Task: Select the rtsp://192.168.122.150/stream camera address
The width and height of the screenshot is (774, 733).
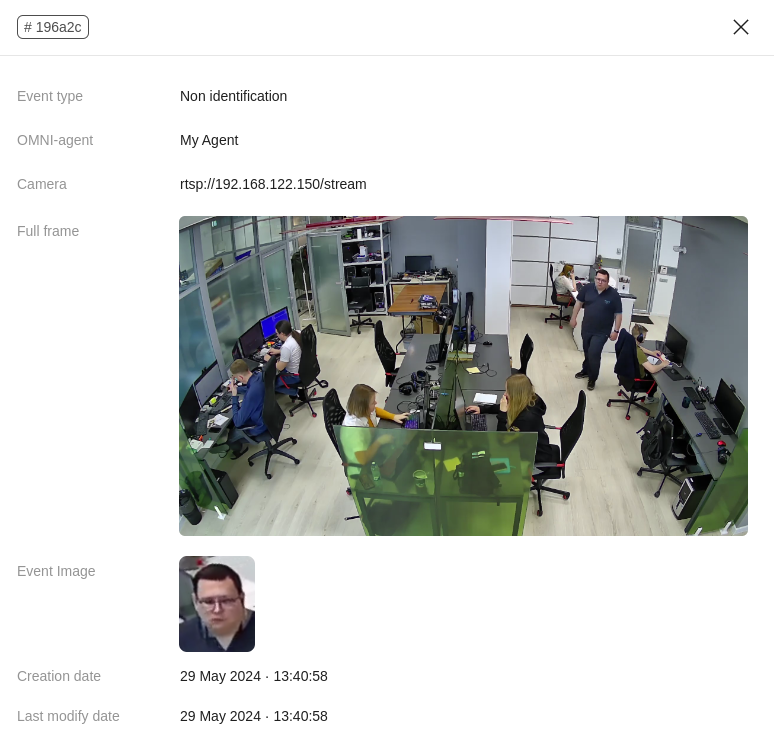Action: [x=273, y=184]
